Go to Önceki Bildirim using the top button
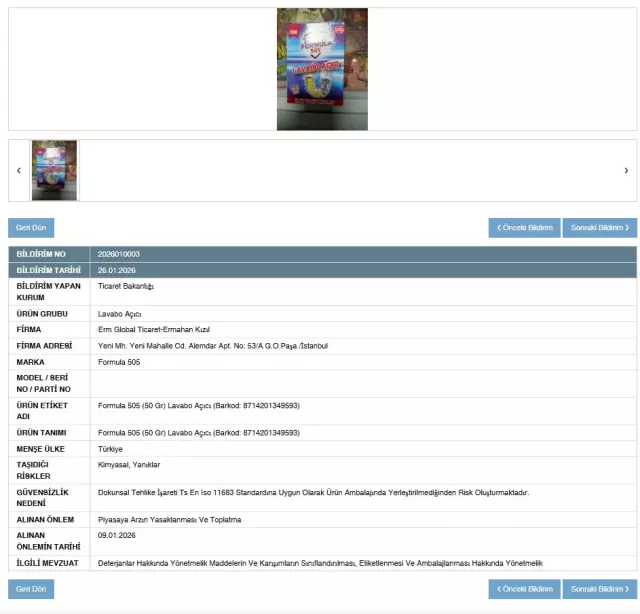The image size is (640, 614). pos(524,228)
